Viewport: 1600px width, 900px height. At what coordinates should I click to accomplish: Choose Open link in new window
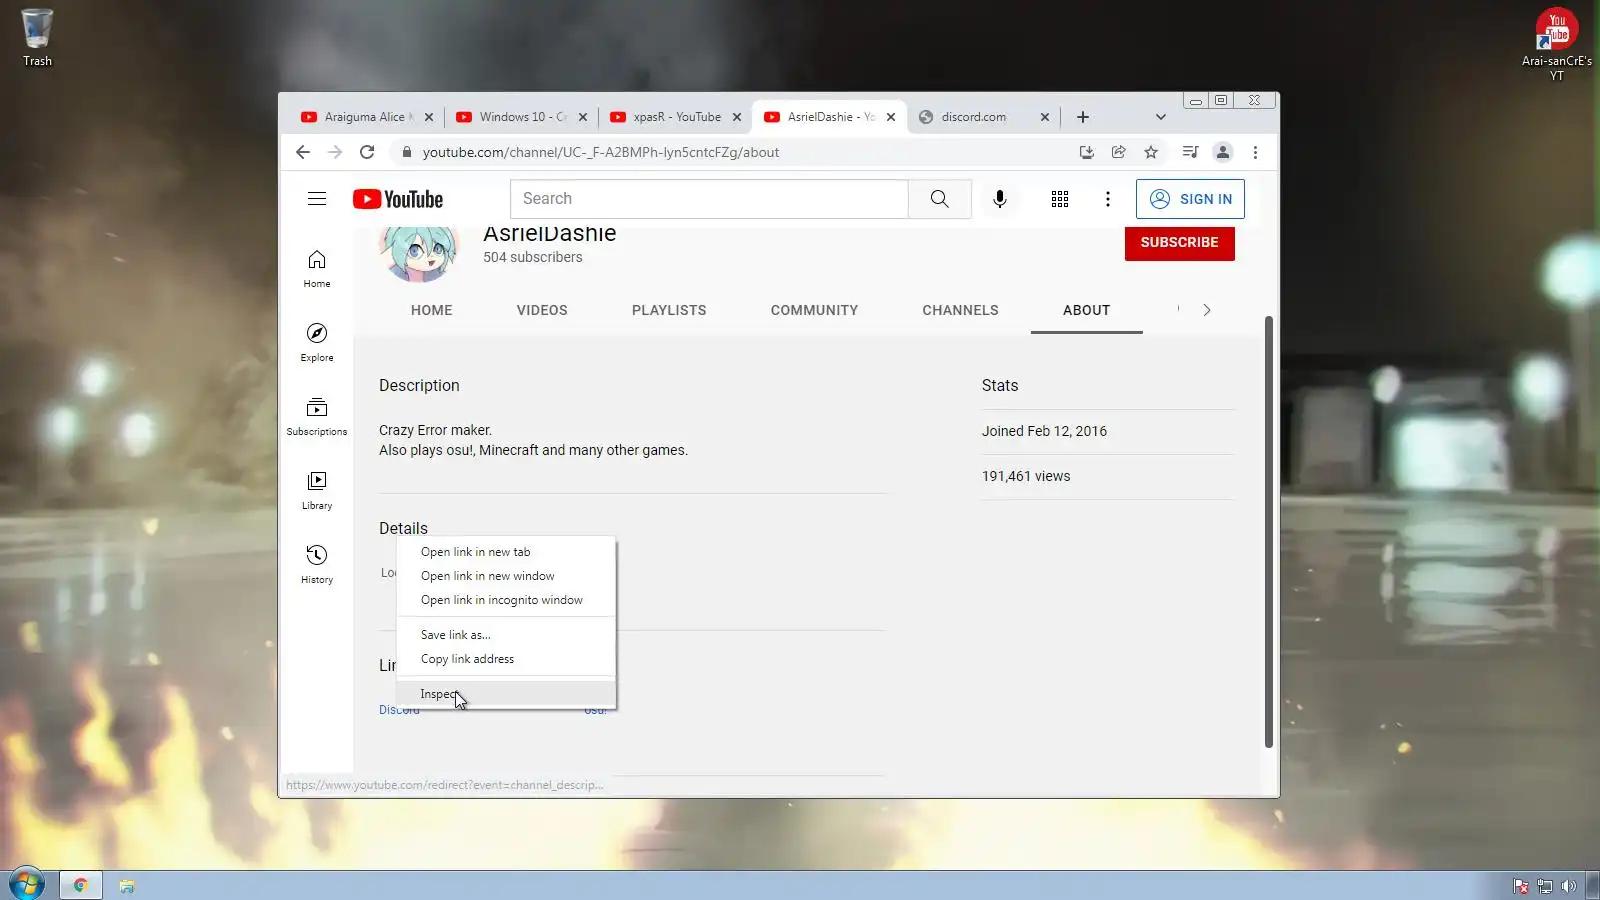click(506, 576)
